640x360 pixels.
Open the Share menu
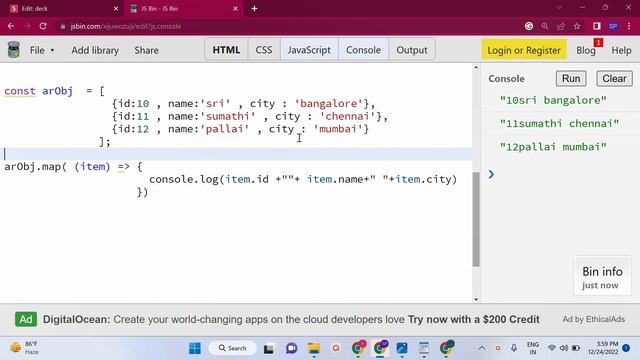point(147,50)
